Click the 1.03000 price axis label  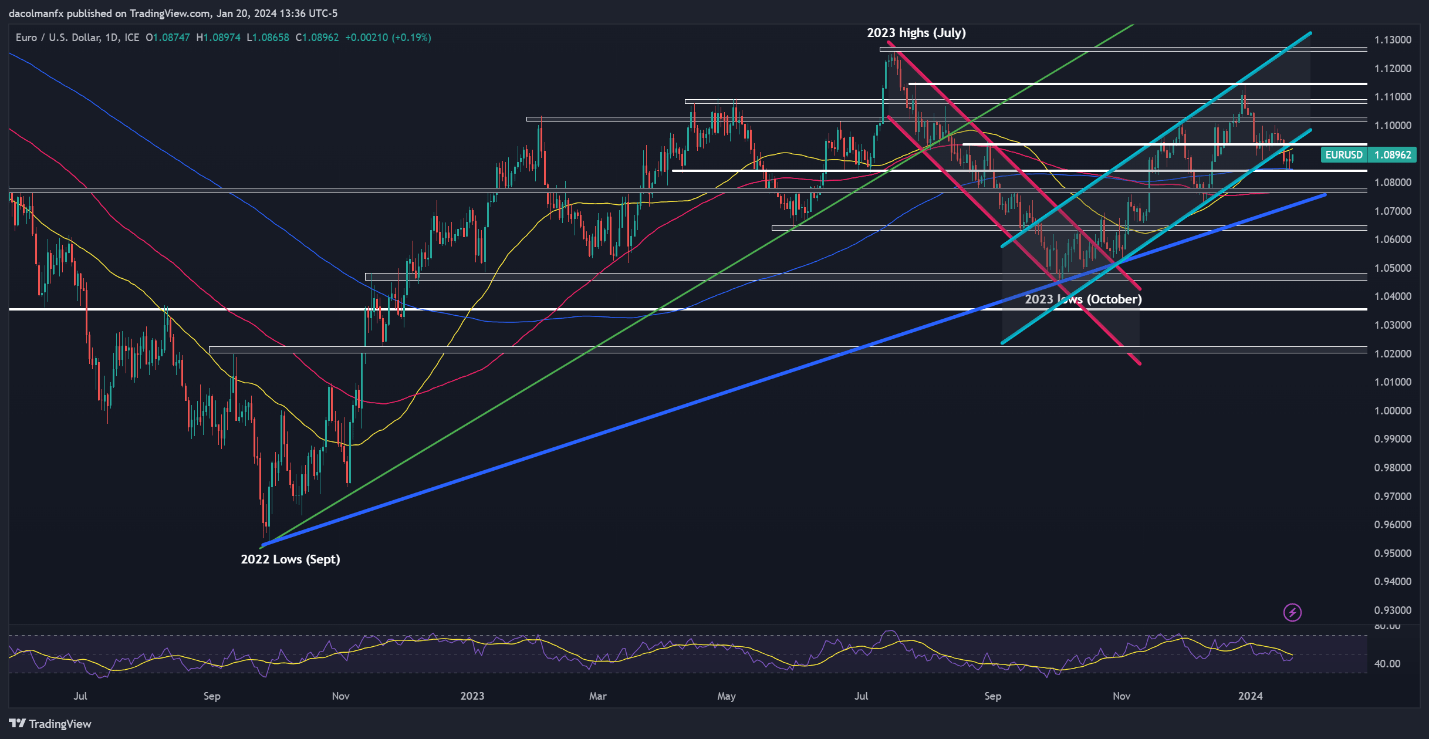(1391, 325)
